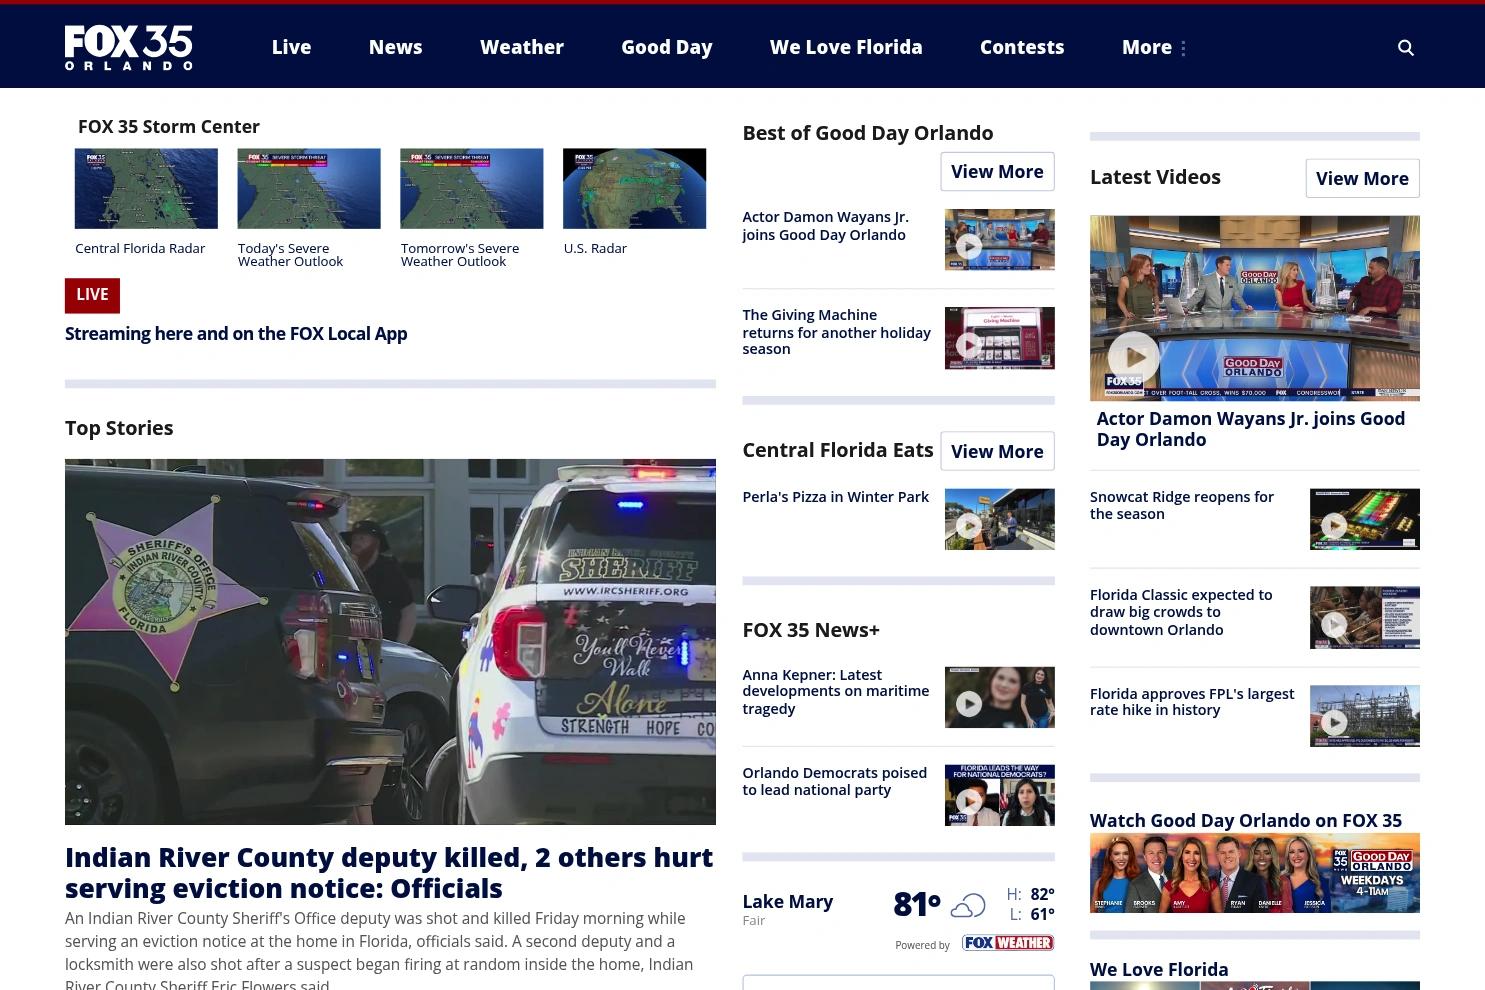The height and width of the screenshot is (990, 1485).
Task: Open the News menu item
Action: [x=395, y=47]
